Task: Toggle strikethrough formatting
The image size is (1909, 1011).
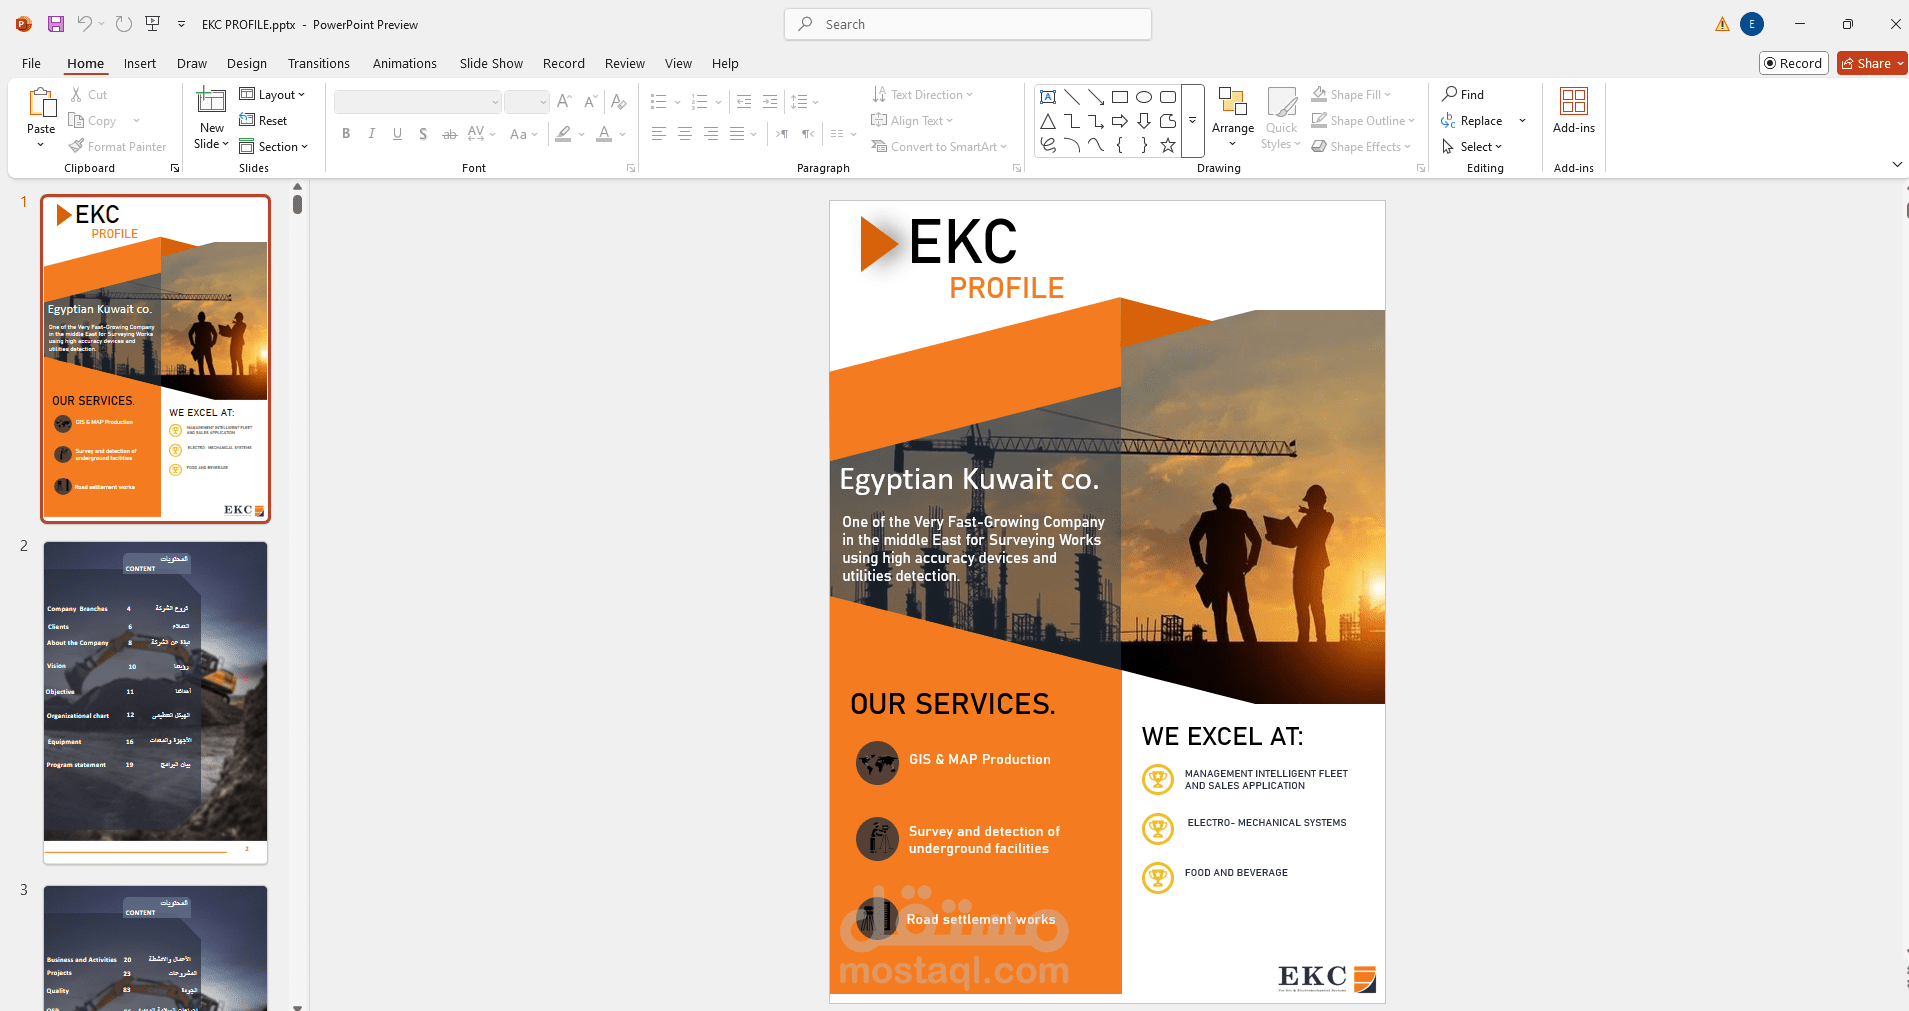Action: 449,133
